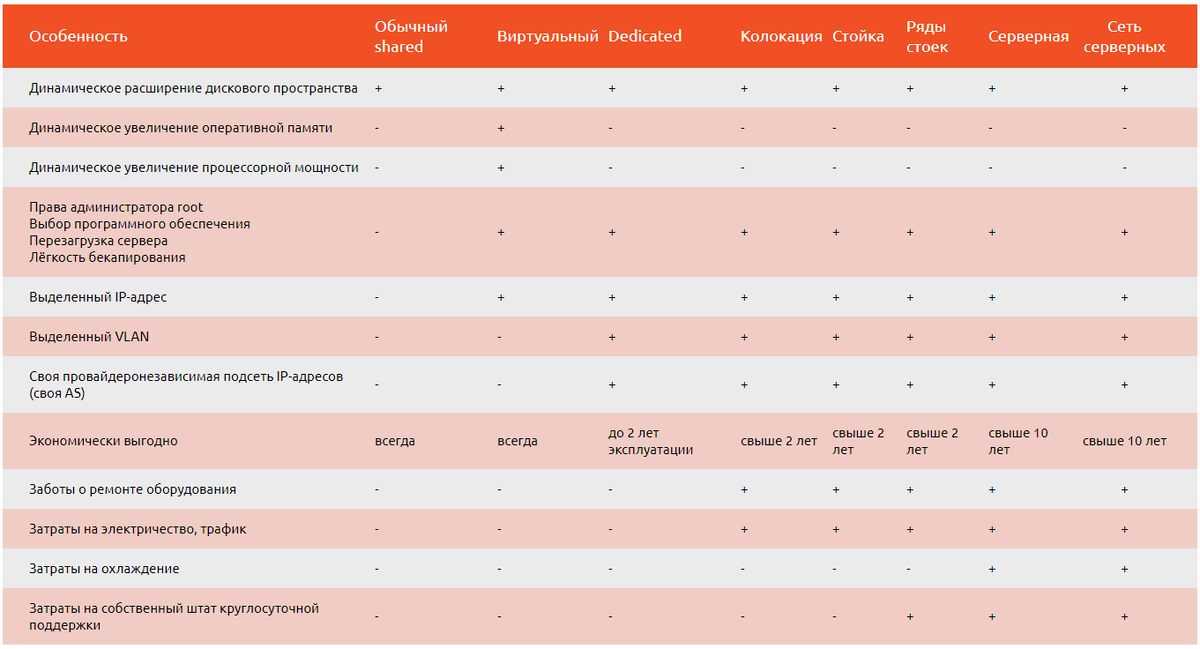
Task: Select the 'Dedicated' column header
Action: point(645,36)
